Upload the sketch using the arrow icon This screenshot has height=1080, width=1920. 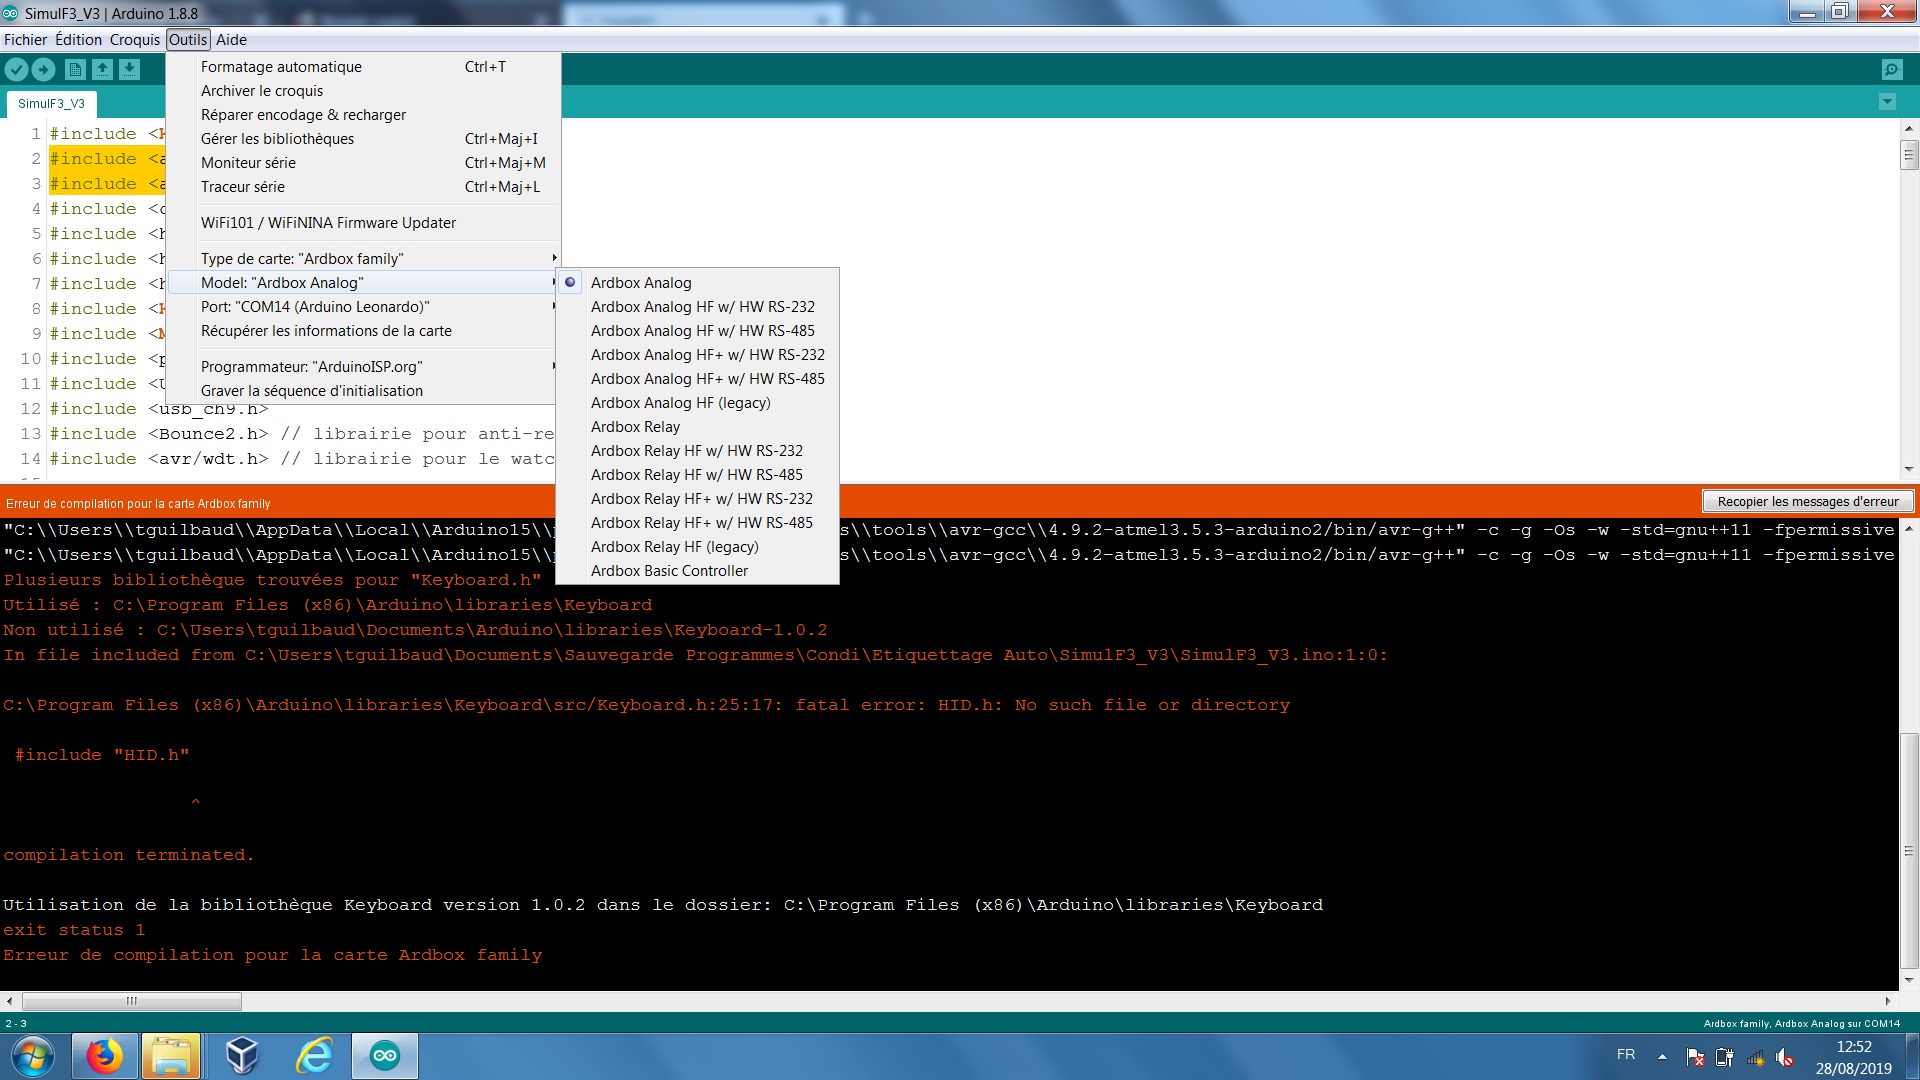pyautogui.click(x=44, y=69)
